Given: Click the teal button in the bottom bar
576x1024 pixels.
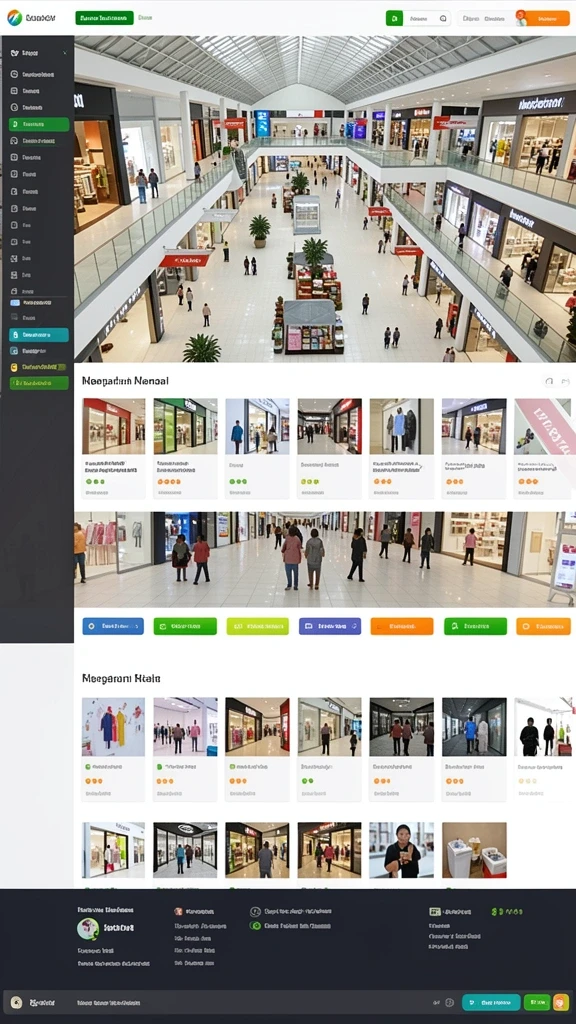Looking at the screenshot, I should (491, 1002).
